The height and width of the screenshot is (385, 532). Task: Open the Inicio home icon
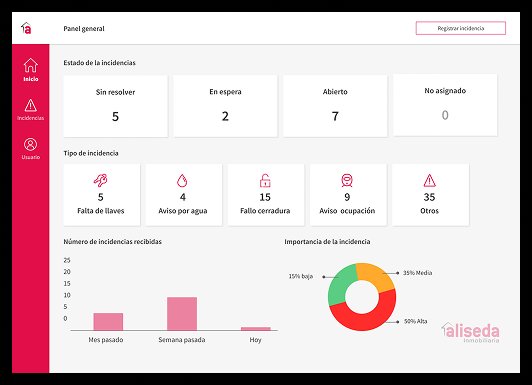[x=31, y=65]
